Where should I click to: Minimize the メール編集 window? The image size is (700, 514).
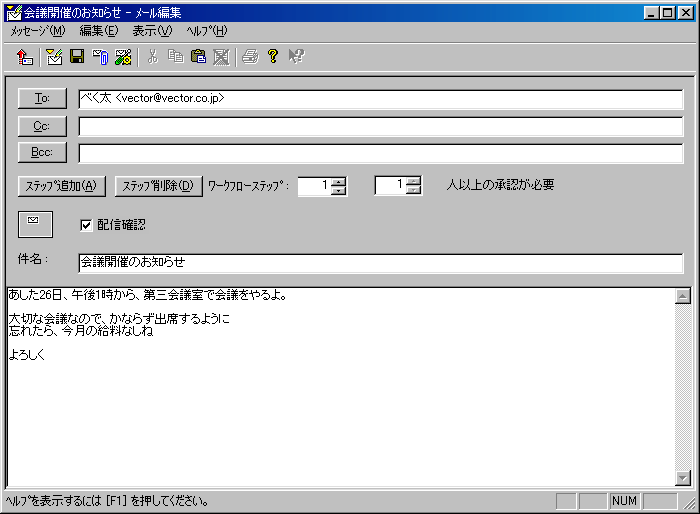(651, 13)
